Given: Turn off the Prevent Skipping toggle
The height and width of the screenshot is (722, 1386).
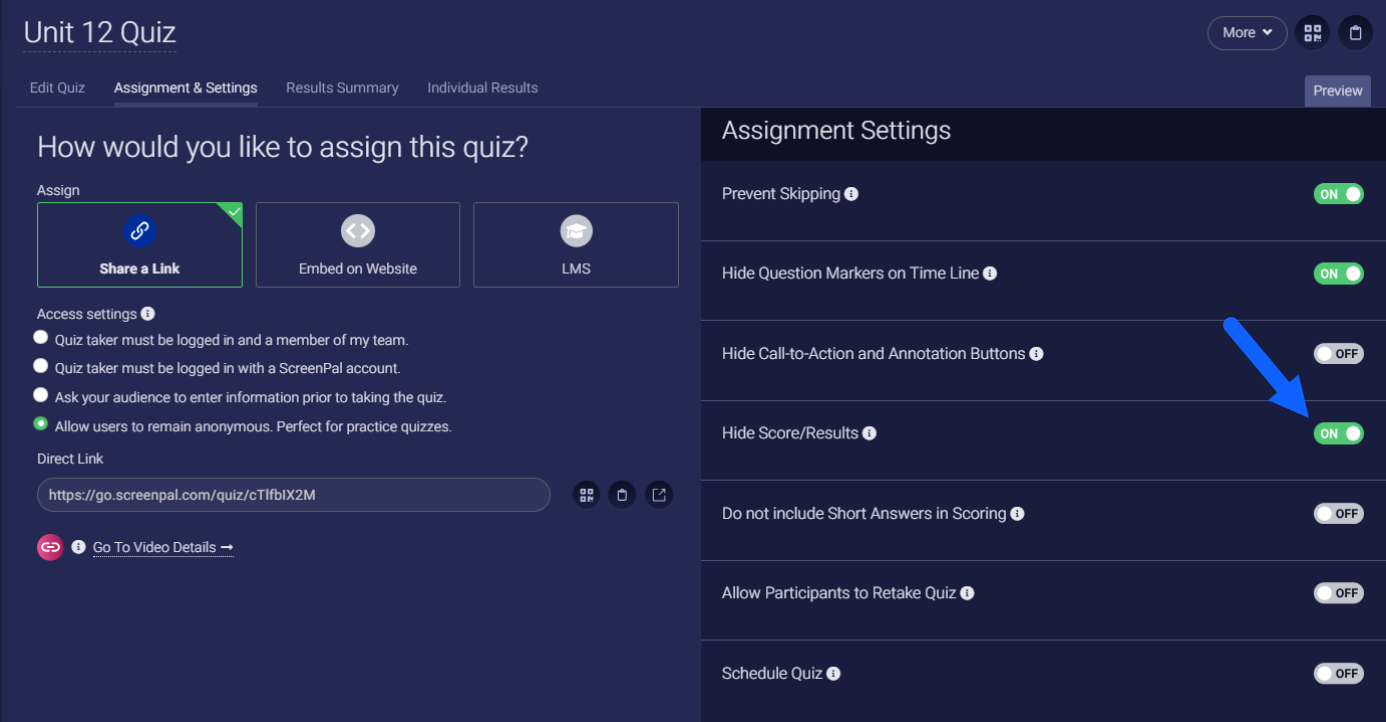Looking at the screenshot, I should point(1338,194).
